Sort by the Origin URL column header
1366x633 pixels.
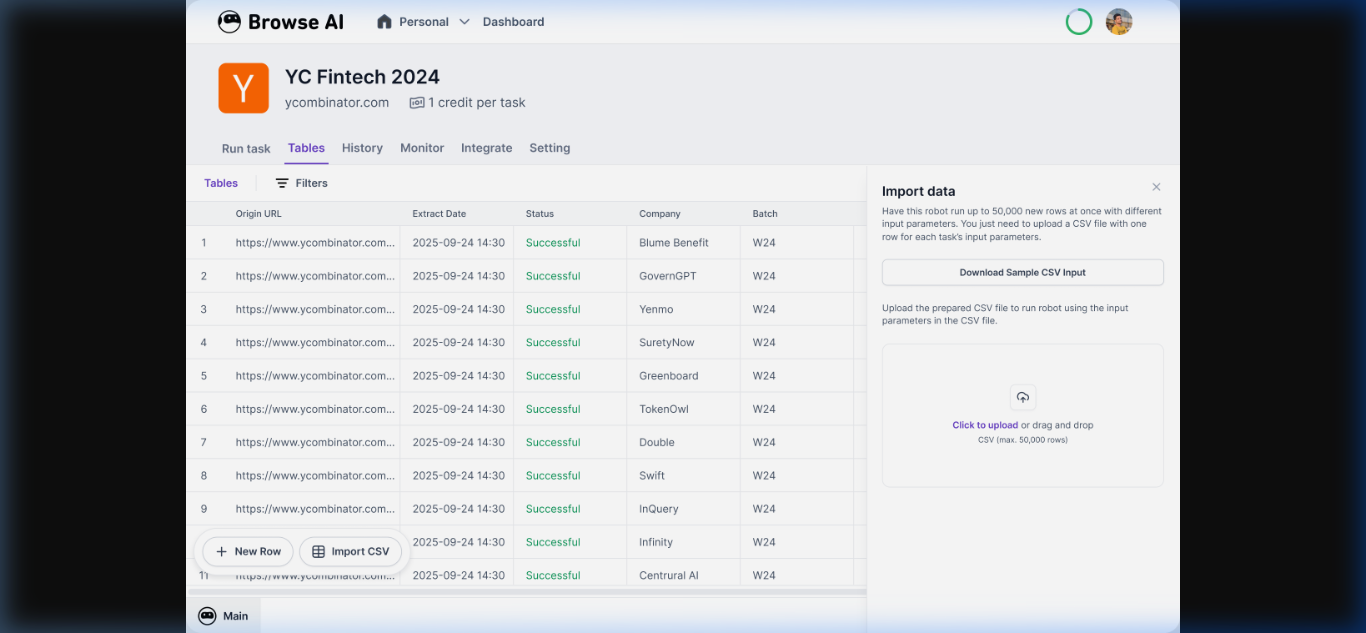tap(259, 214)
